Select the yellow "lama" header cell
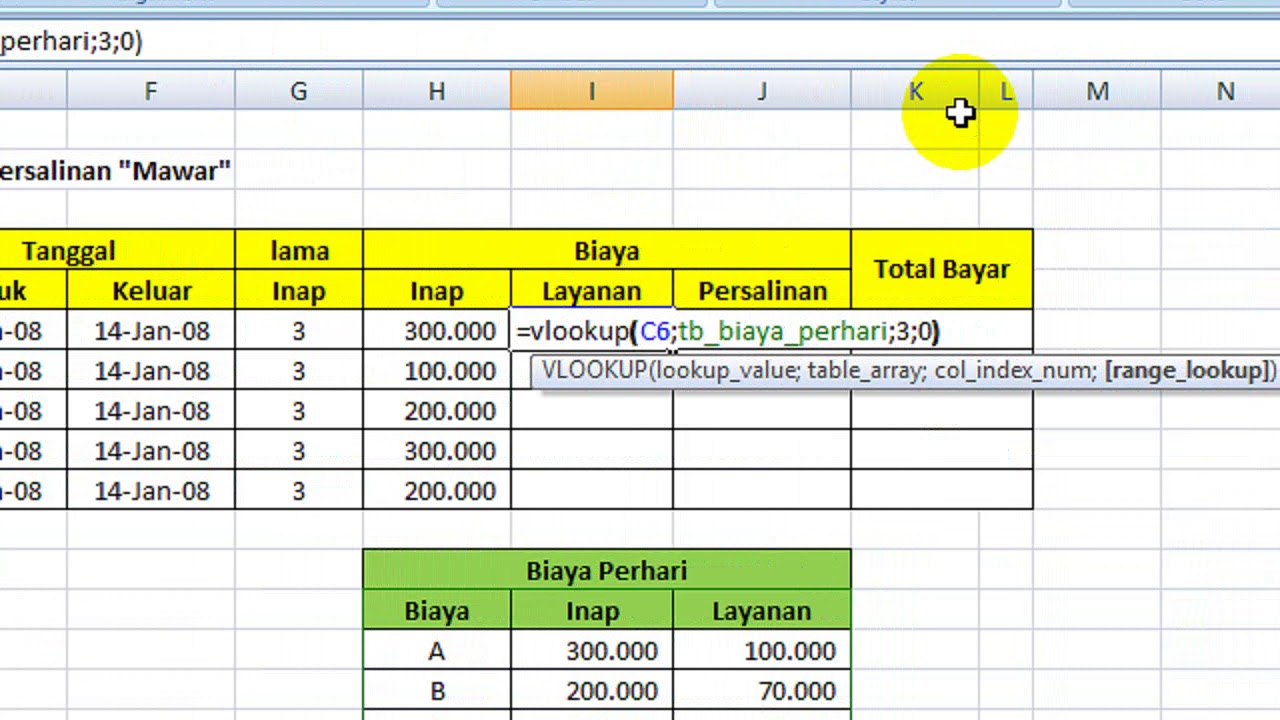The width and height of the screenshot is (1280, 720). click(x=299, y=250)
